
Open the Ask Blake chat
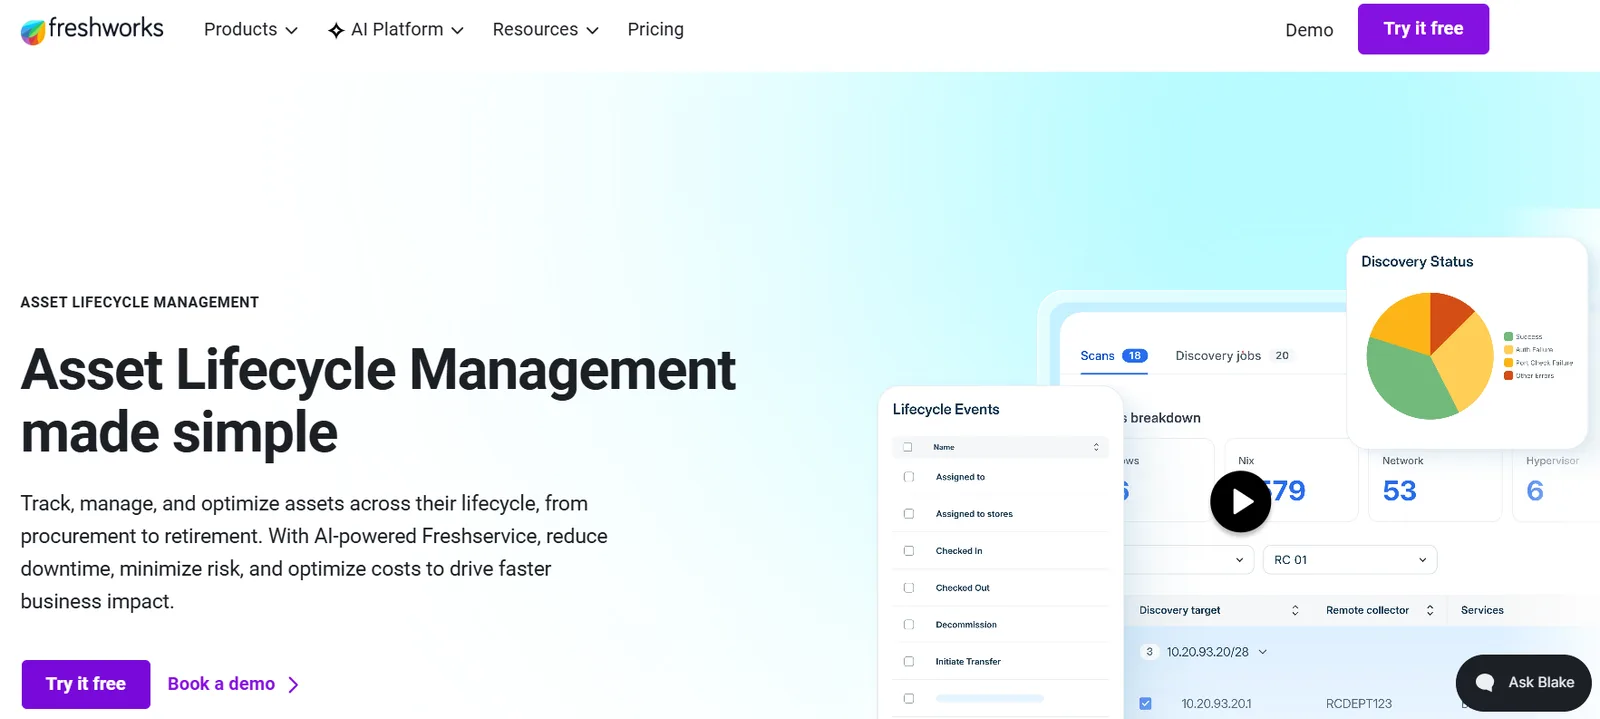pos(1523,683)
